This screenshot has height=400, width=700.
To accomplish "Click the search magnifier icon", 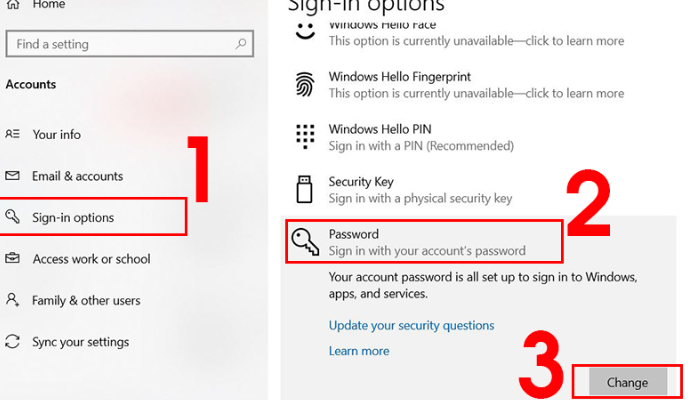I will point(240,44).
